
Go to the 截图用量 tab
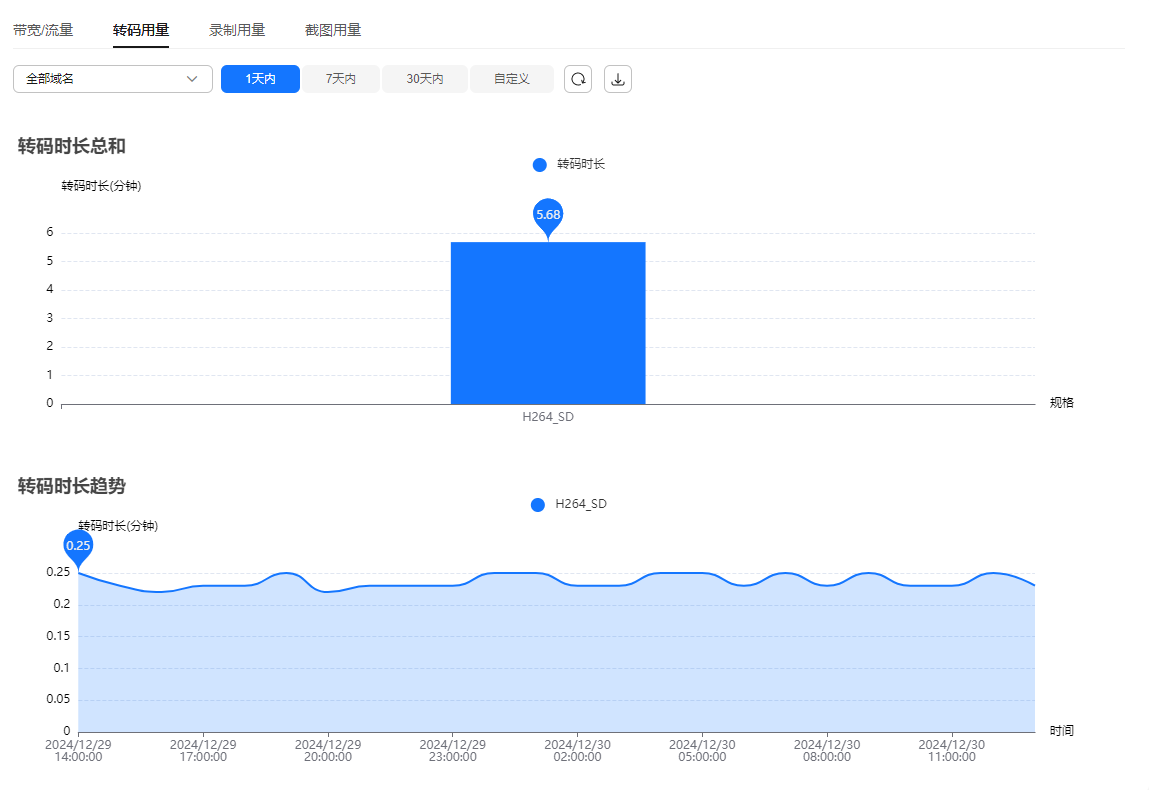[x=333, y=30]
